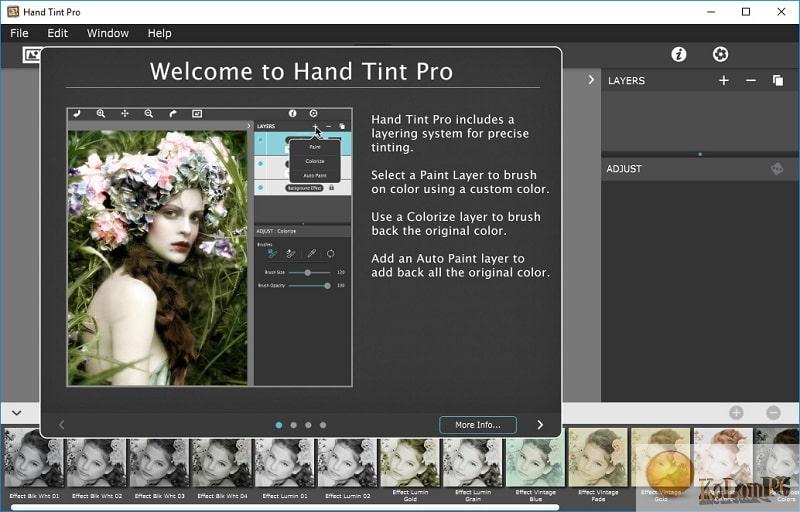Minimize the Hand Tint Pro window

coord(711,12)
